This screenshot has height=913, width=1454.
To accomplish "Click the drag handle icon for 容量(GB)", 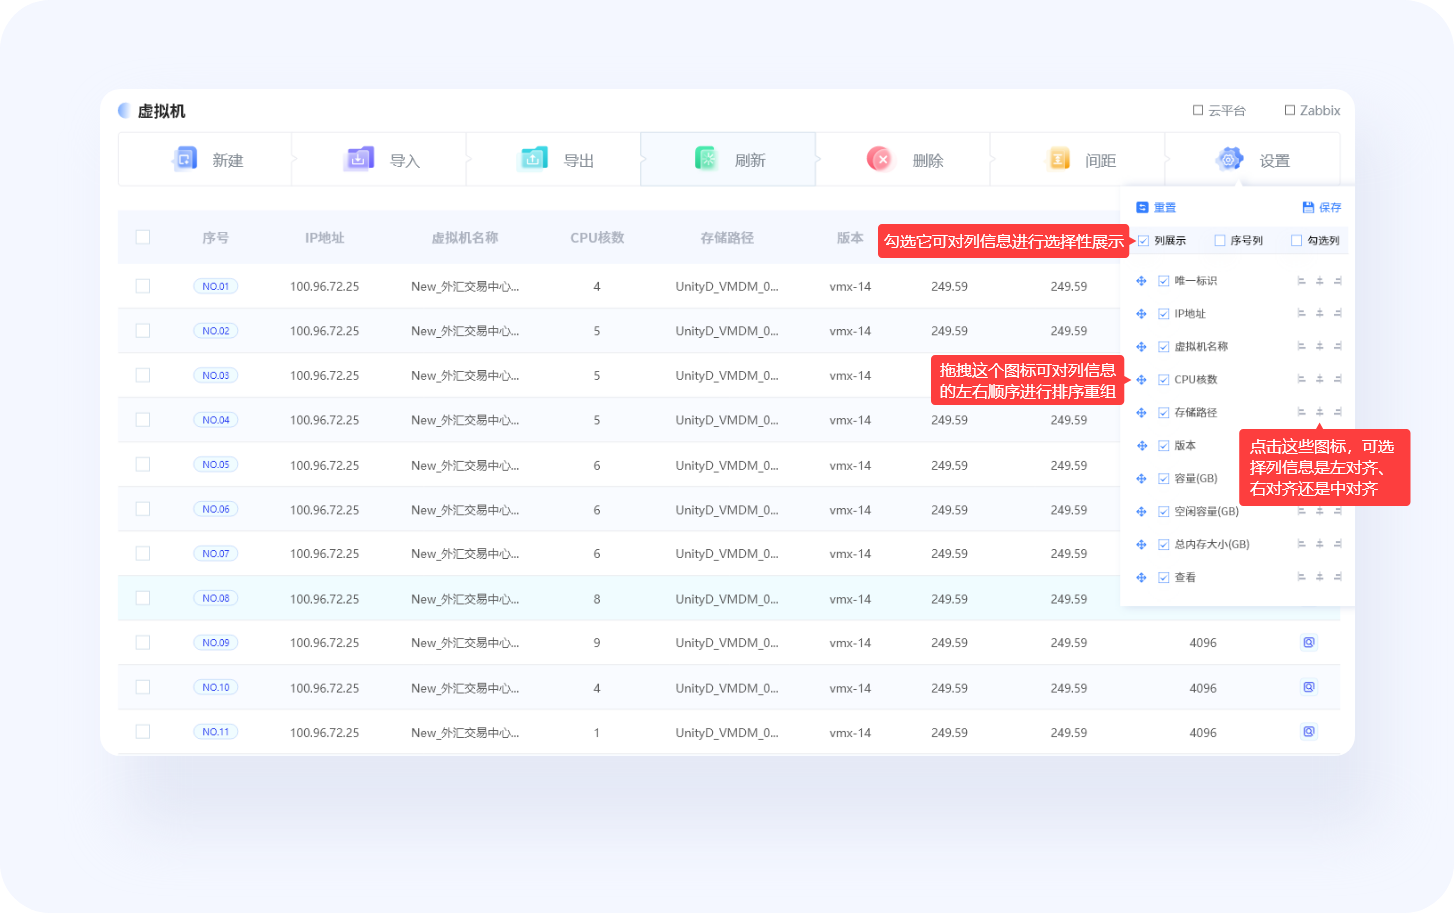I will (x=1141, y=479).
